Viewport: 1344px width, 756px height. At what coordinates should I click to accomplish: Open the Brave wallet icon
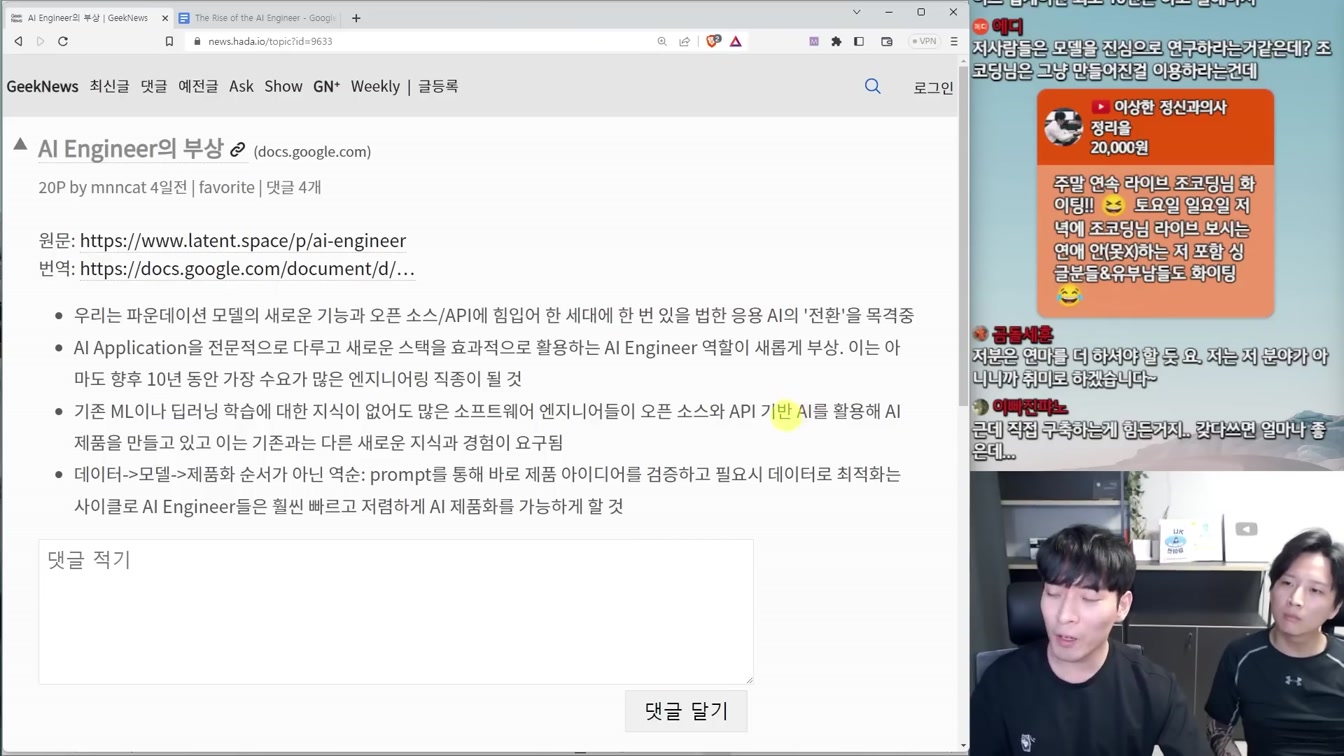886,41
